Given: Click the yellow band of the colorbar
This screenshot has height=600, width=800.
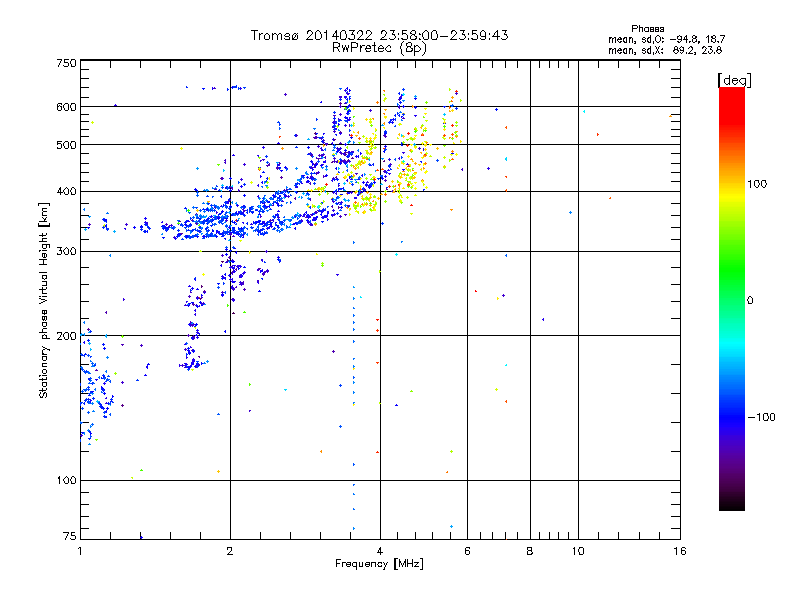Looking at the screenshot, I should 732,196.
